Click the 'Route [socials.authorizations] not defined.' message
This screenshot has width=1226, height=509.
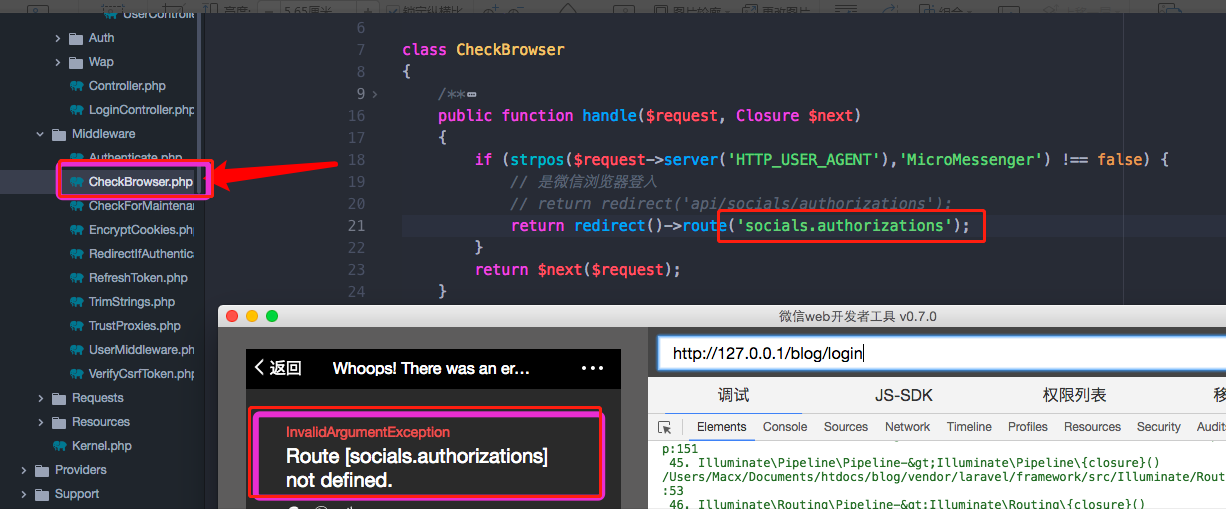[x=416, y=468]
